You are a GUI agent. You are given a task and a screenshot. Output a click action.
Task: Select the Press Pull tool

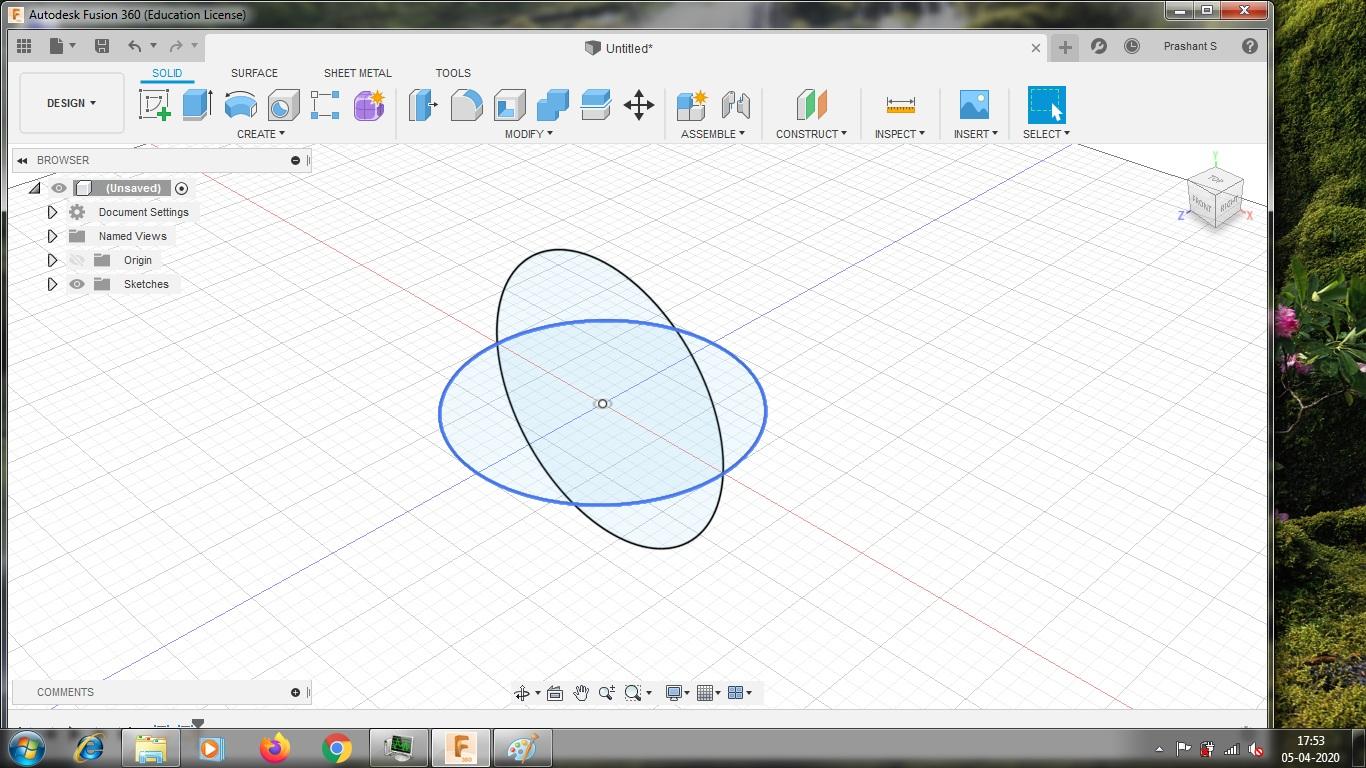click(423, 105)
